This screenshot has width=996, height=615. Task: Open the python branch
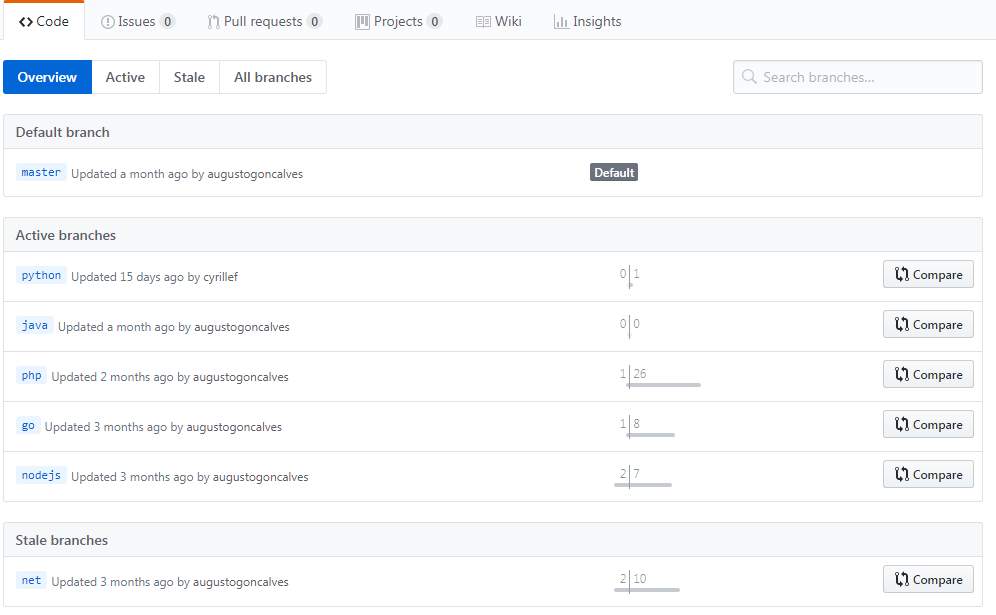(x=41, y=275)
